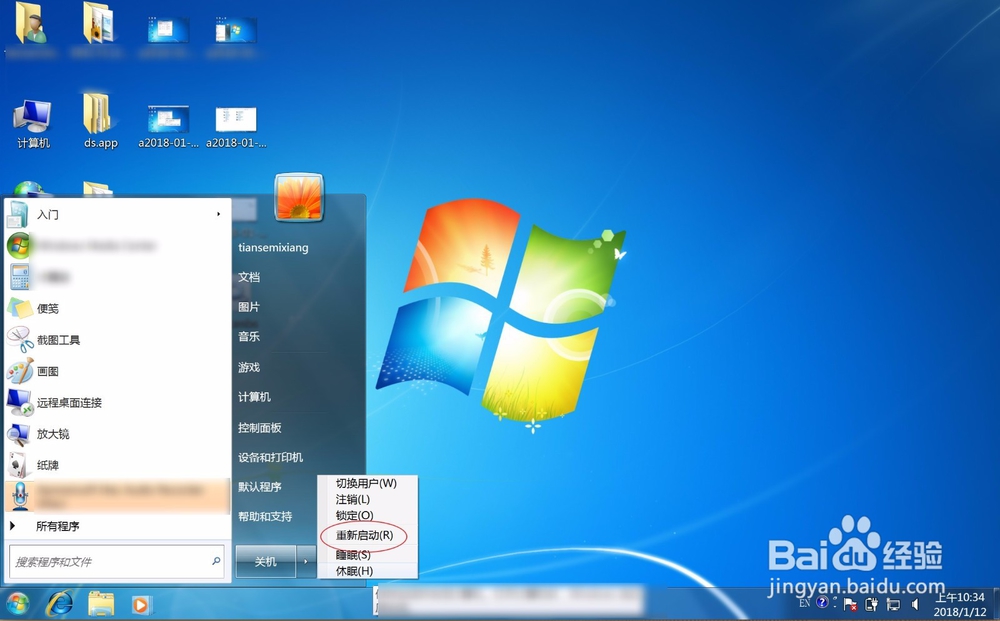Click the Windows Start orb

point(17,603)
